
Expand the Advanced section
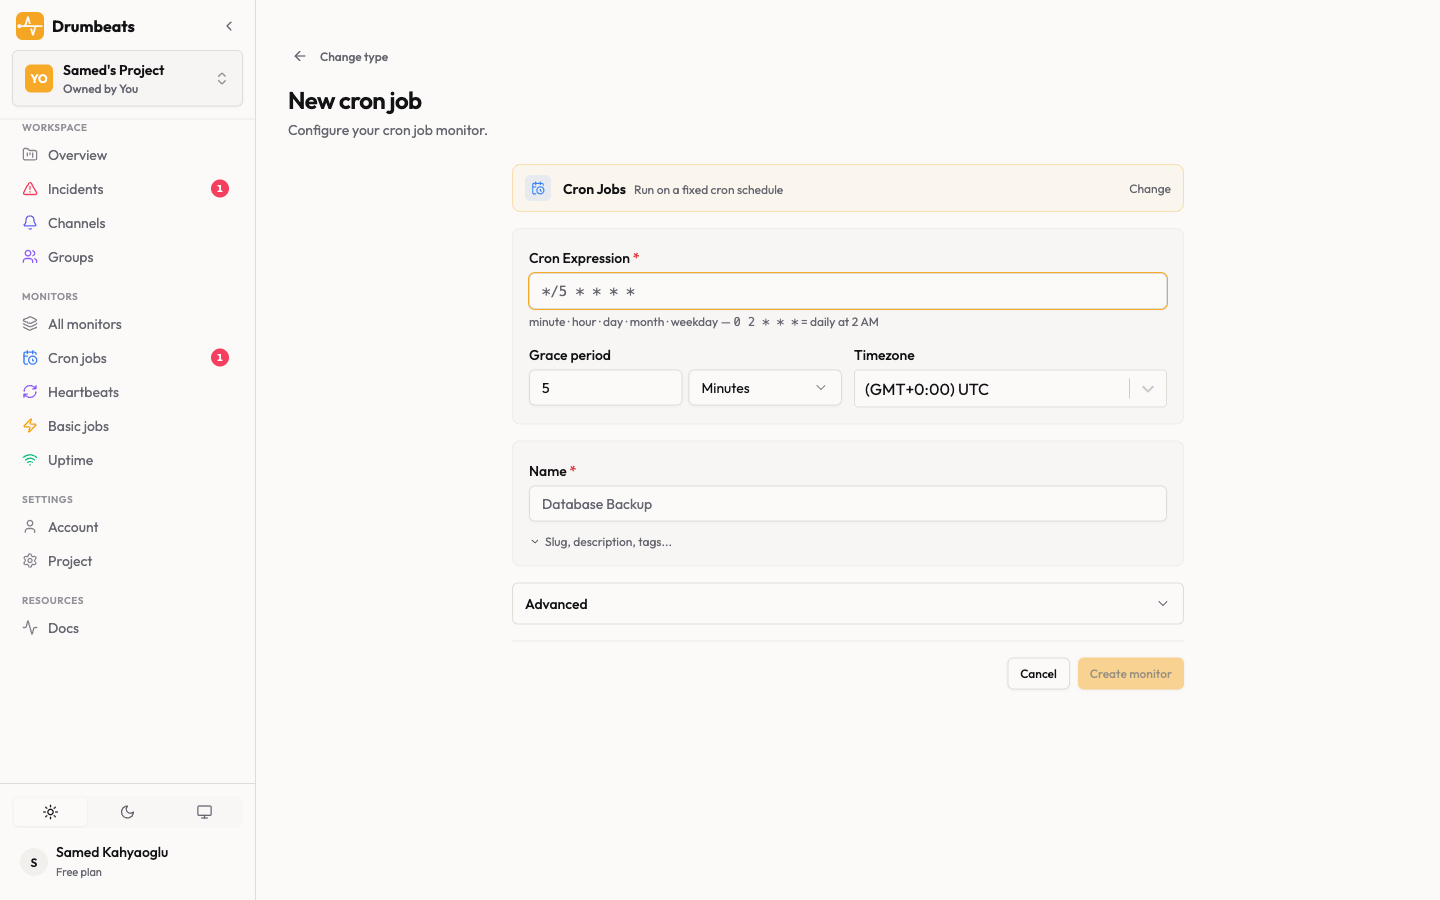pyautogui.click(x=848, y=604)
